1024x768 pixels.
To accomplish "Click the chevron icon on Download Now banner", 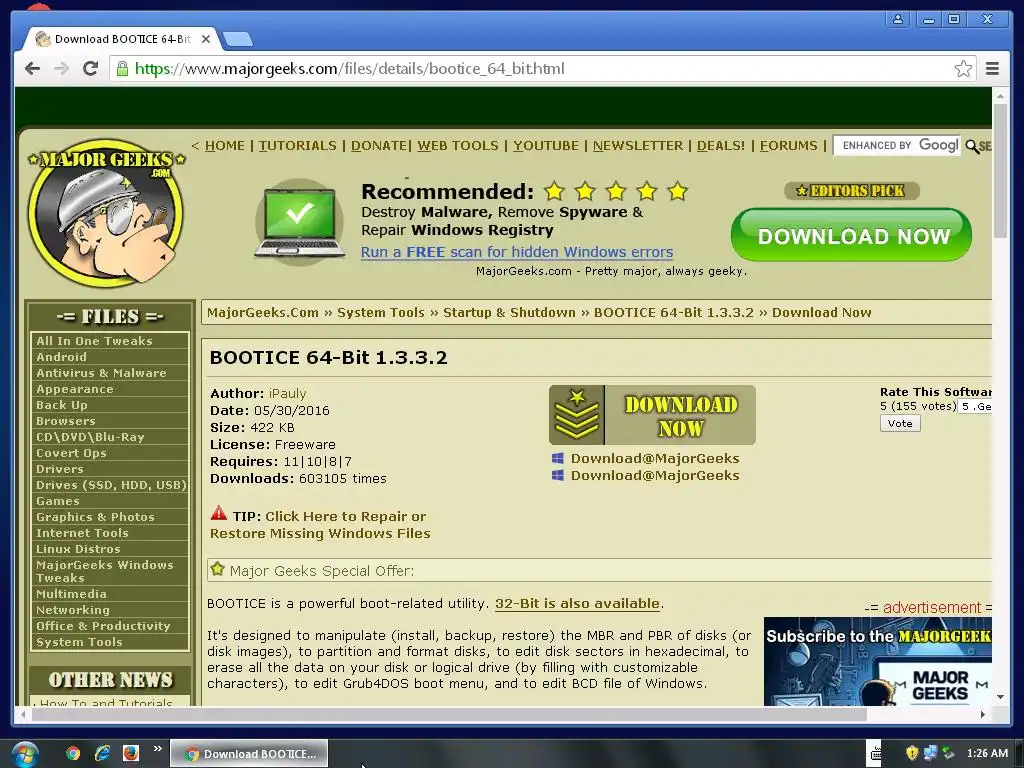I will tap(577, 415).
